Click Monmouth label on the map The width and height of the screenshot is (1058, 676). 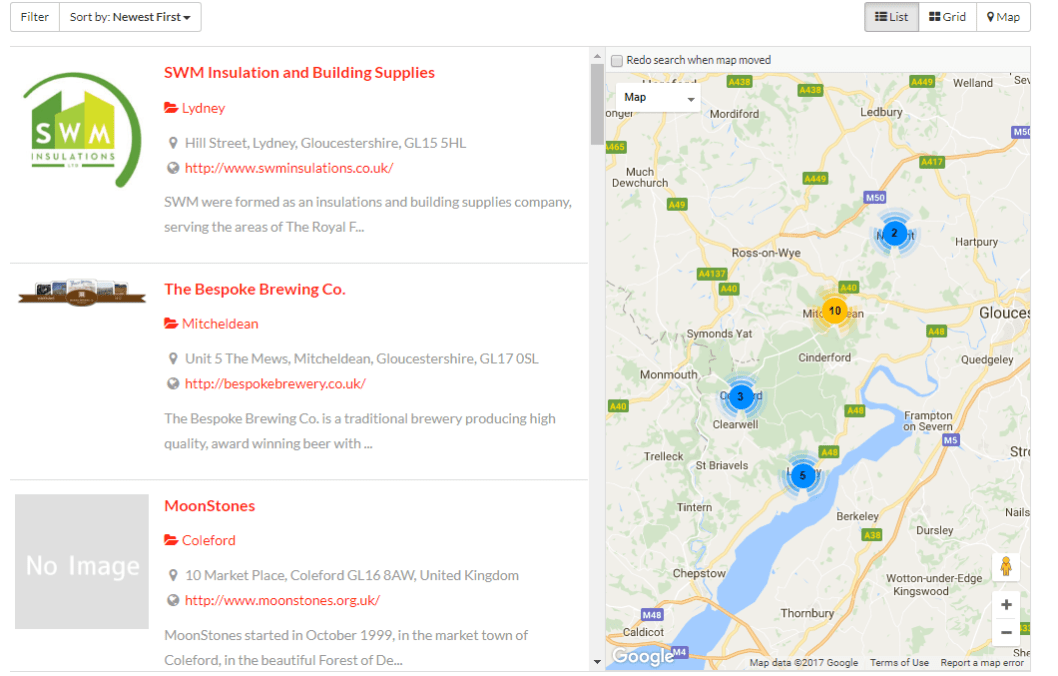(668, 374)
